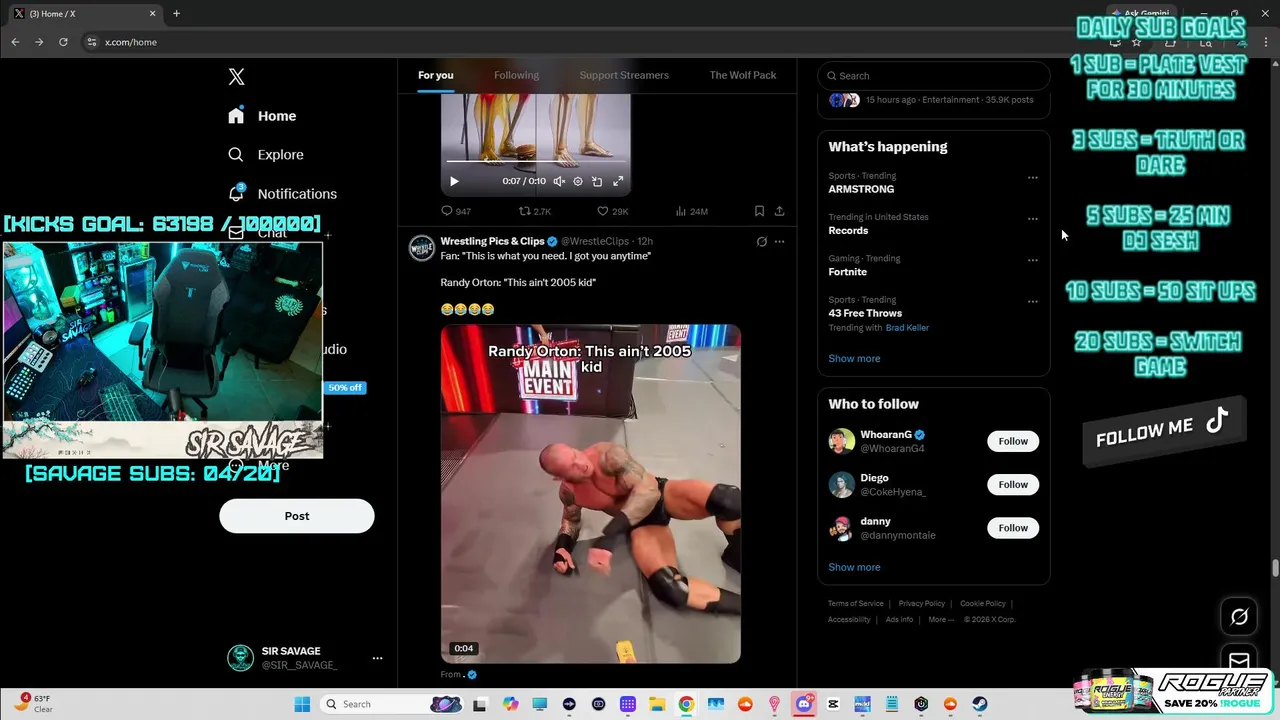Open the Fortnite trending topic
This screenshot has width=1280, height=720.
tap(847, 272)
